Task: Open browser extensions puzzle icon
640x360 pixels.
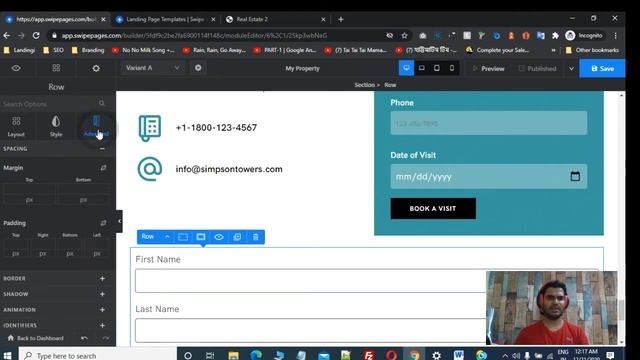Action: click(555, 36)
